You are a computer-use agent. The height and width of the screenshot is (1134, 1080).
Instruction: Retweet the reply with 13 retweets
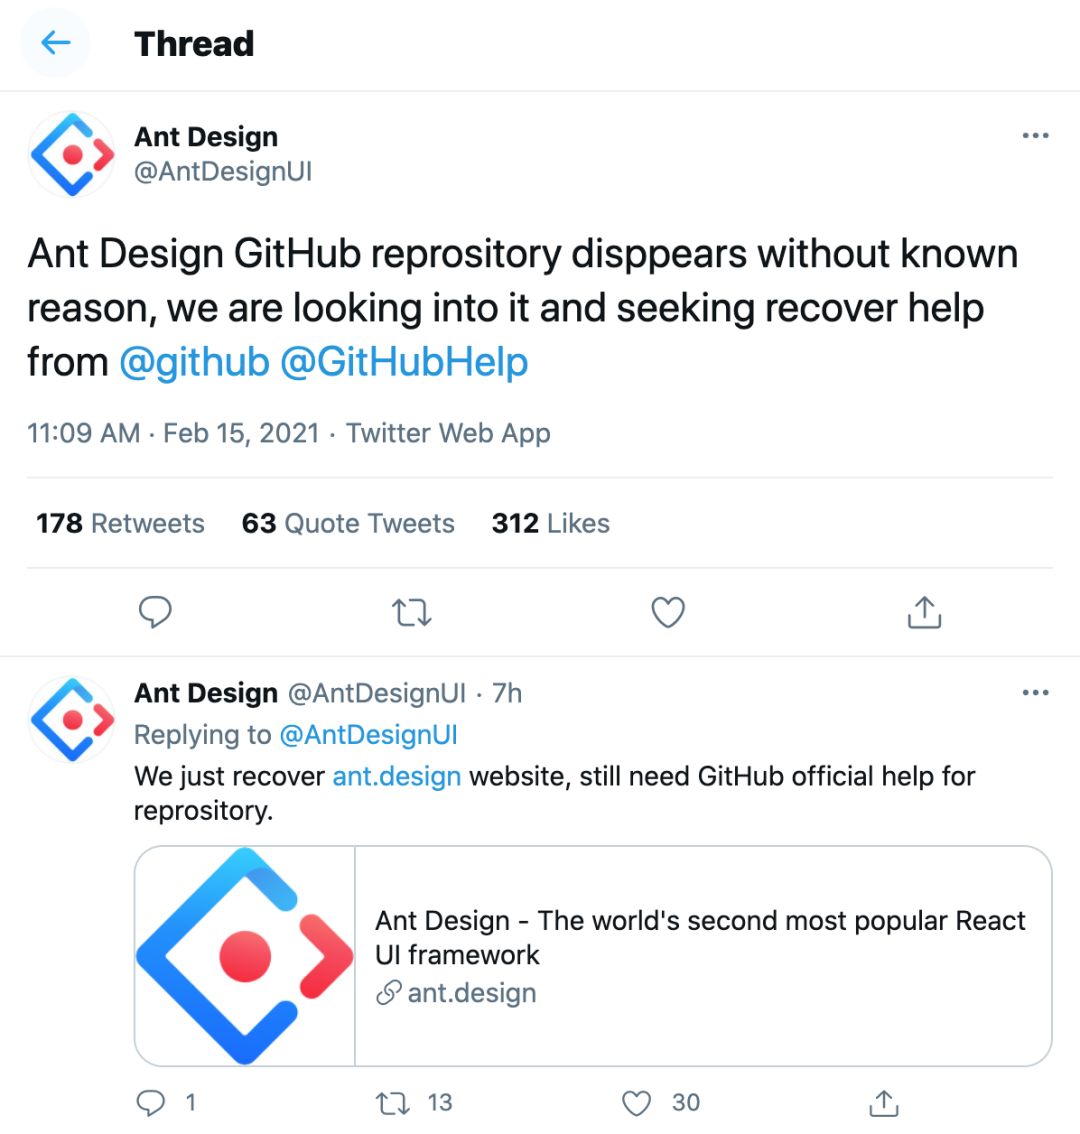click(x=414, y=1103)
